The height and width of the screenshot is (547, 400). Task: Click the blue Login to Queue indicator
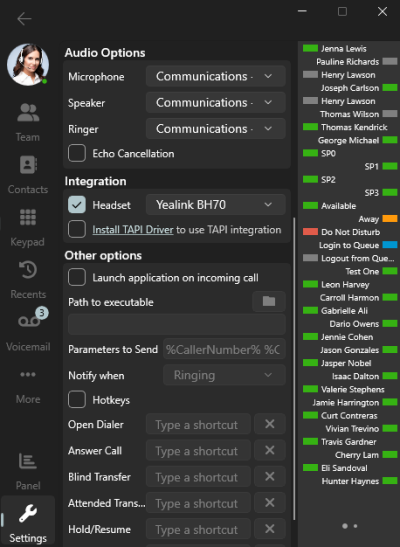[390, 245]
